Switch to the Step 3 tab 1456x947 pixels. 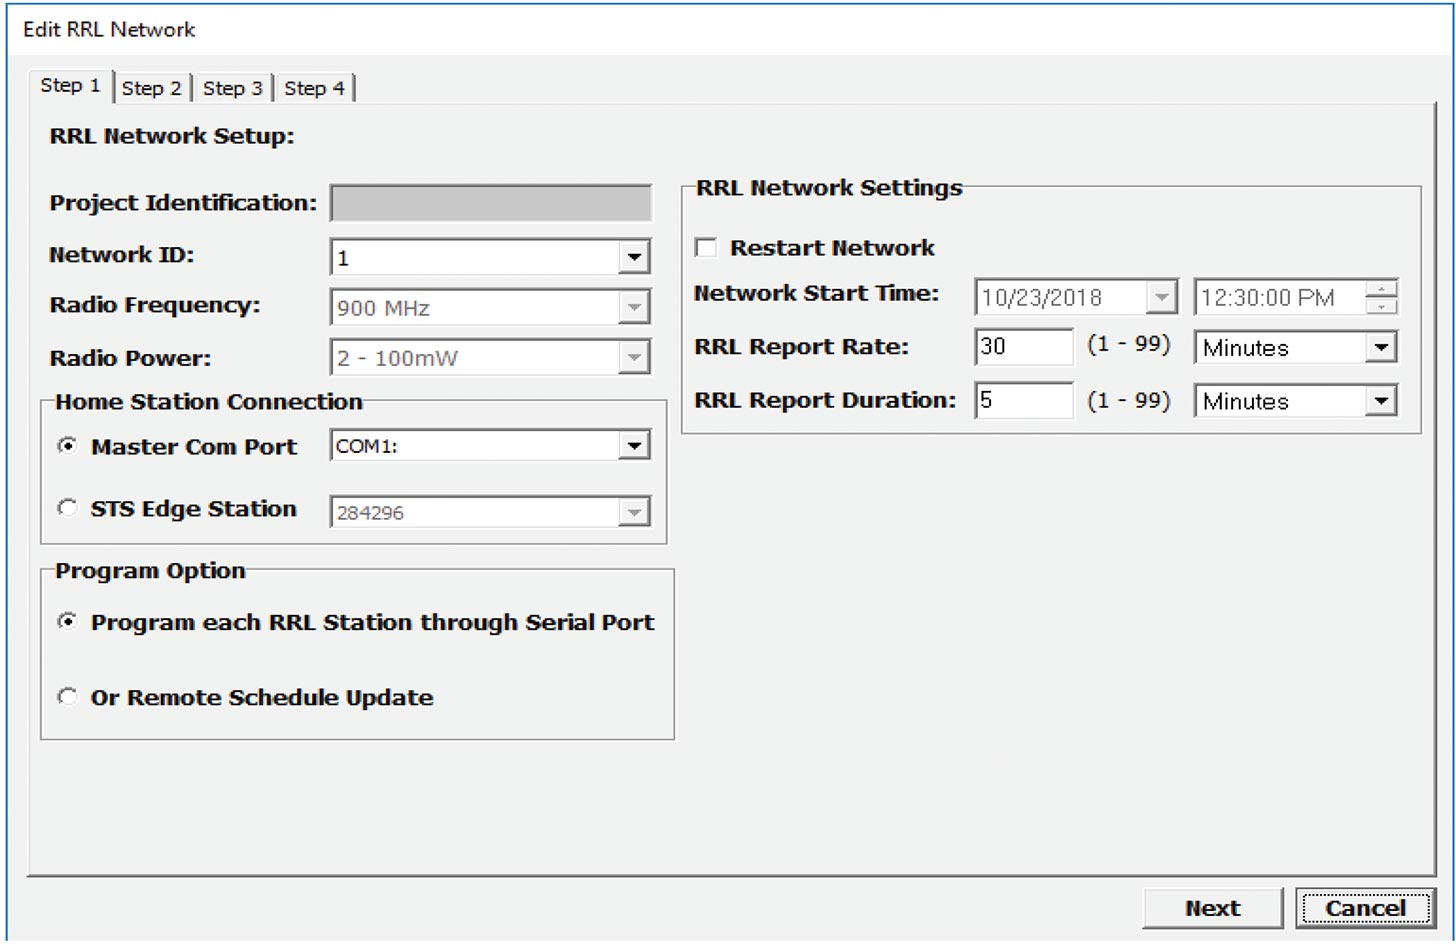232,88
